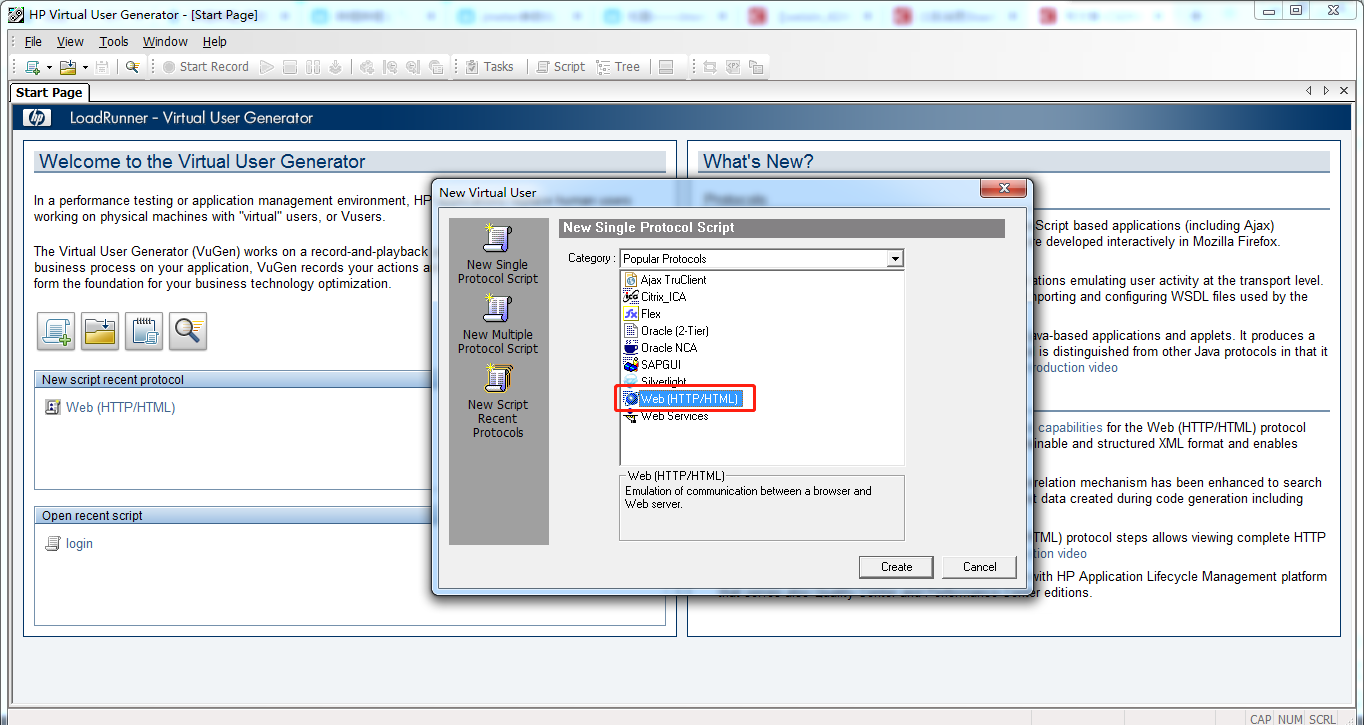Open the File menu
1364x725 pixels.
tap(33, 42)
